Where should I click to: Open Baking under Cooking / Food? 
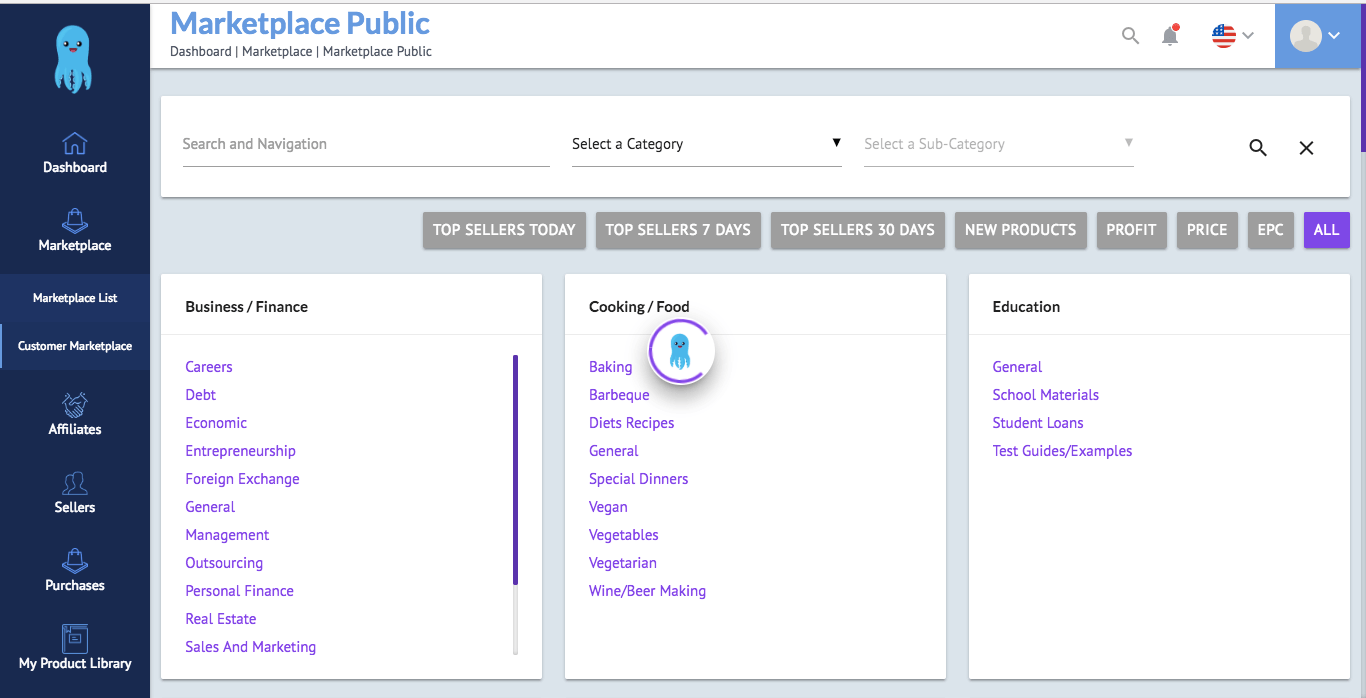coord(611,367)
